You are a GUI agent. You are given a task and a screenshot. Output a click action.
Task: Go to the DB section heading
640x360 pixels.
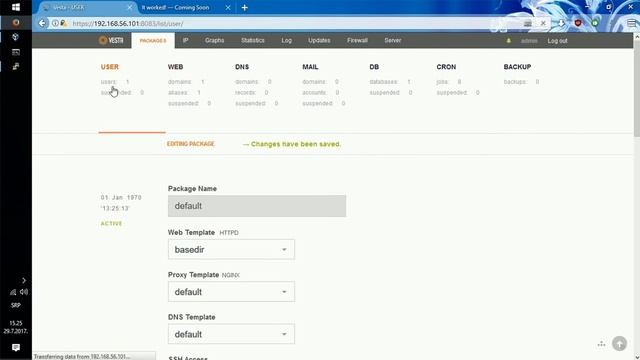click(x=374, y=67)
